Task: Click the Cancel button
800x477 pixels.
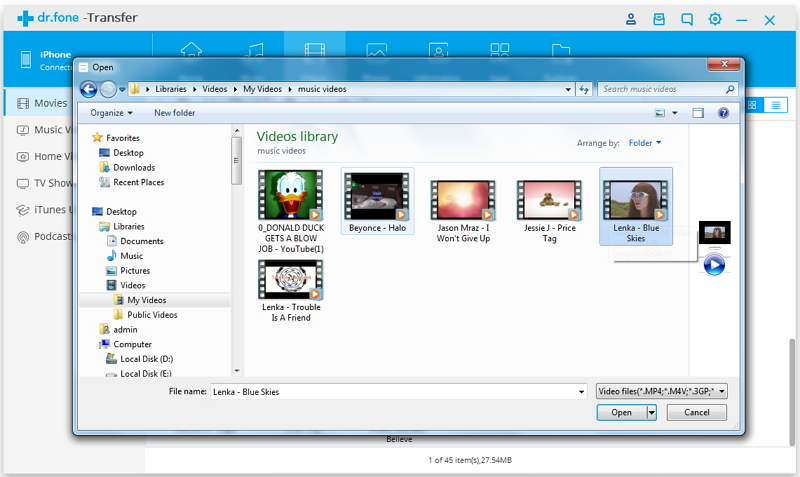Action: [x=696, y=412]
